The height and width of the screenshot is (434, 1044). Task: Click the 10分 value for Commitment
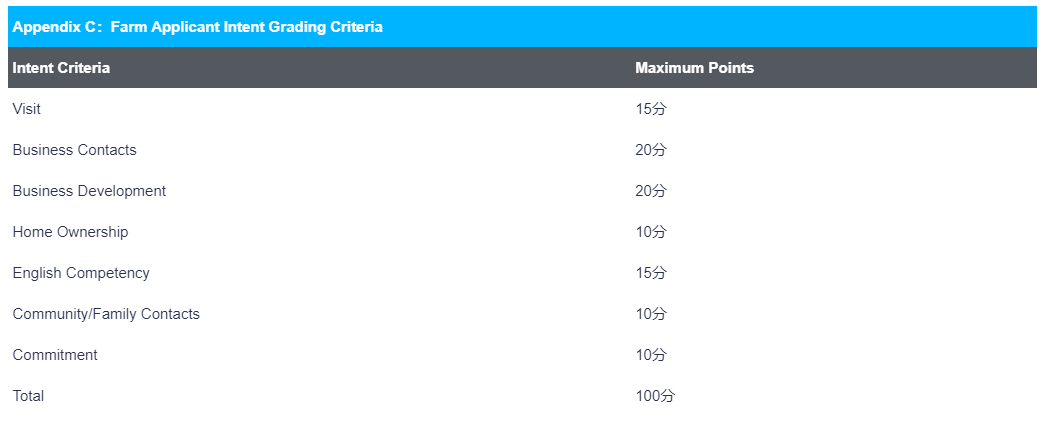pos(651,355)
